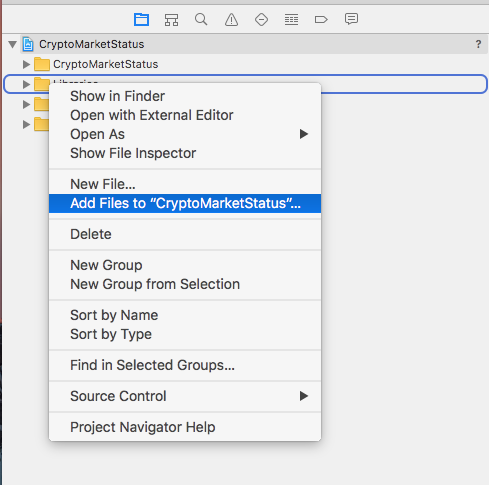Expand the highlighted Libraries folder

click(26, 84)
